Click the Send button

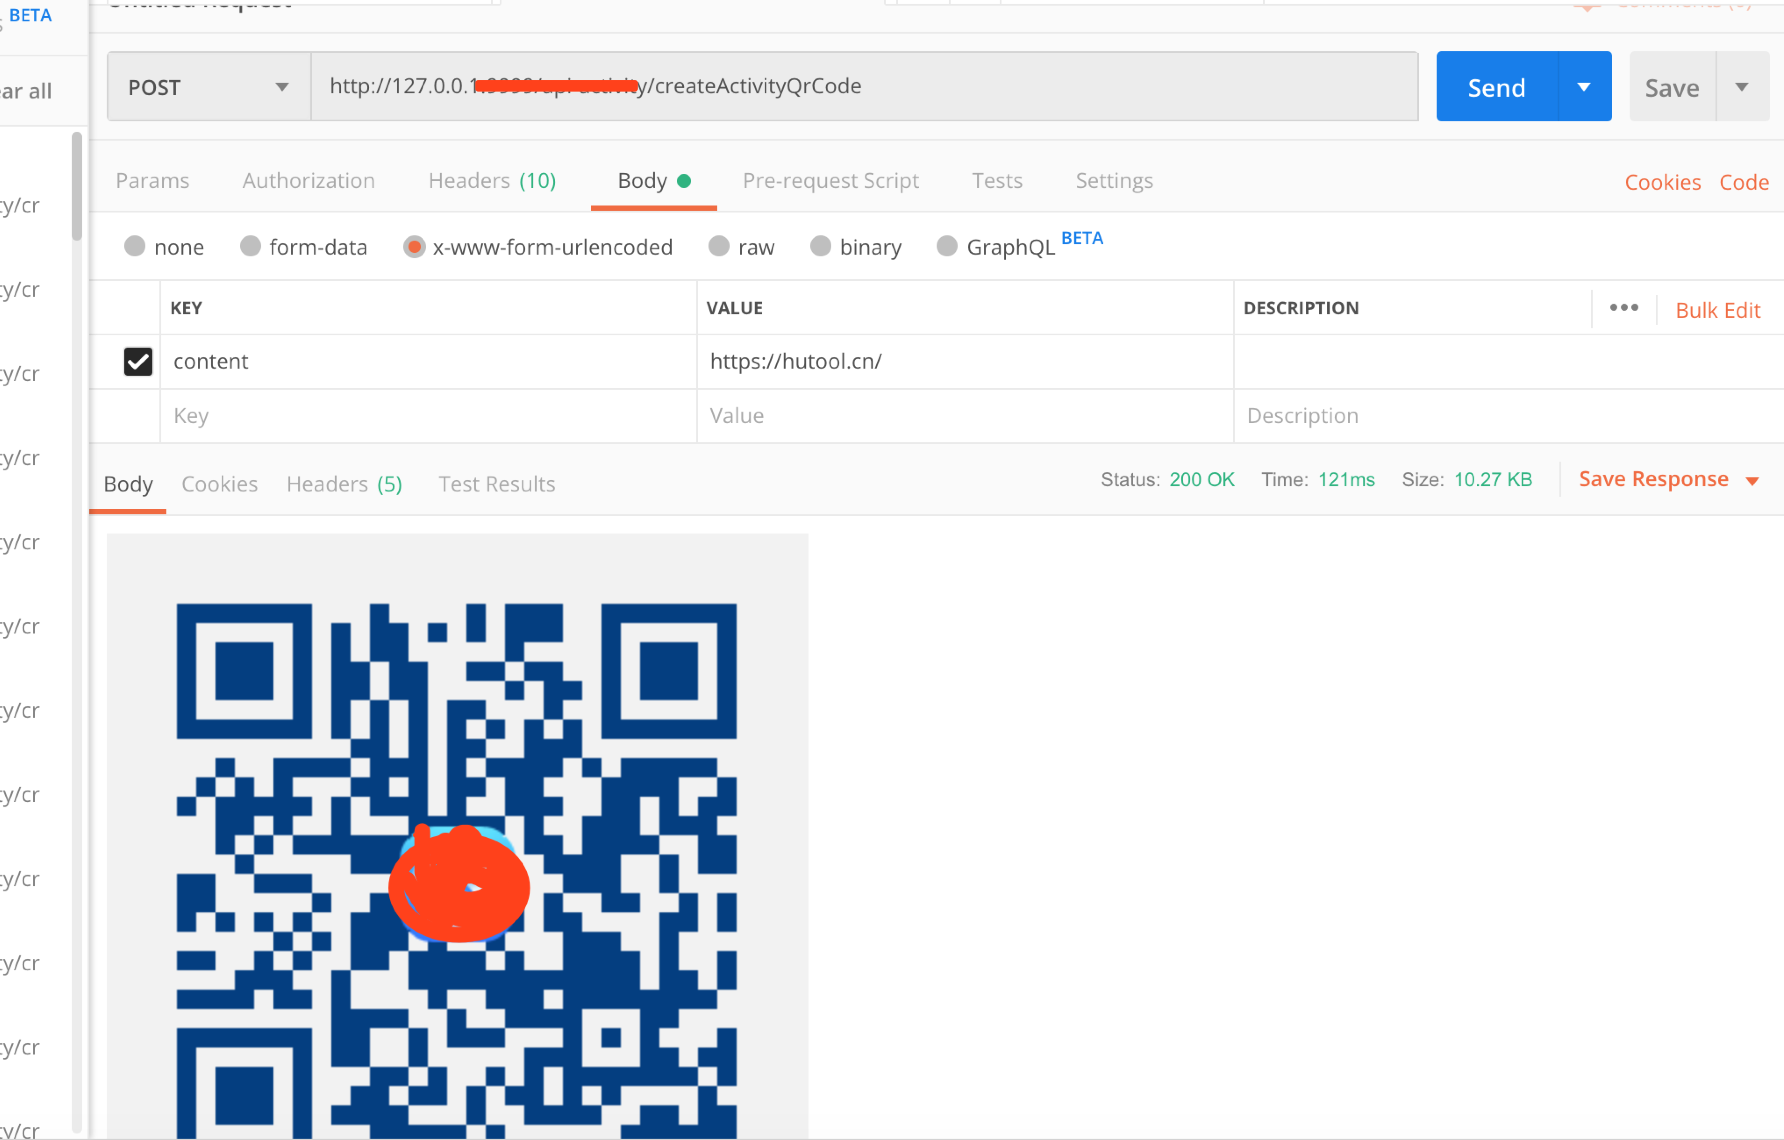click(x=1496, y=87)
